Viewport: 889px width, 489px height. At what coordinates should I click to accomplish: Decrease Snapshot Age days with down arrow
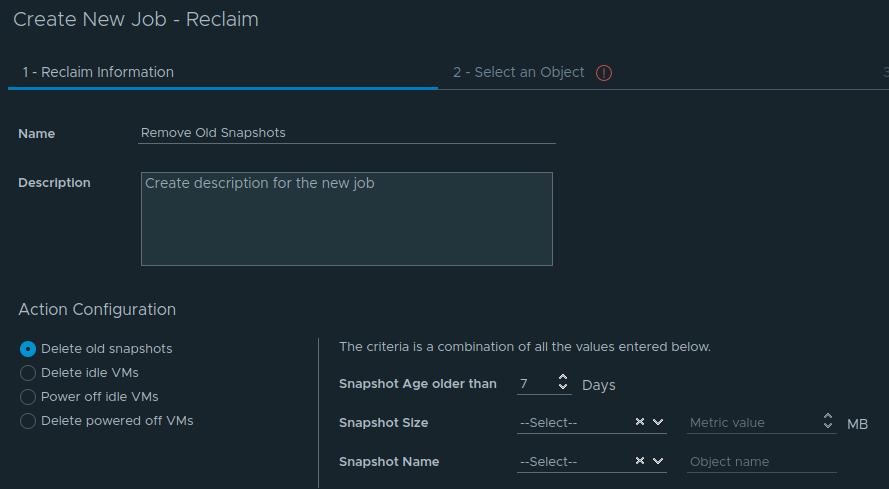(562, 386)
